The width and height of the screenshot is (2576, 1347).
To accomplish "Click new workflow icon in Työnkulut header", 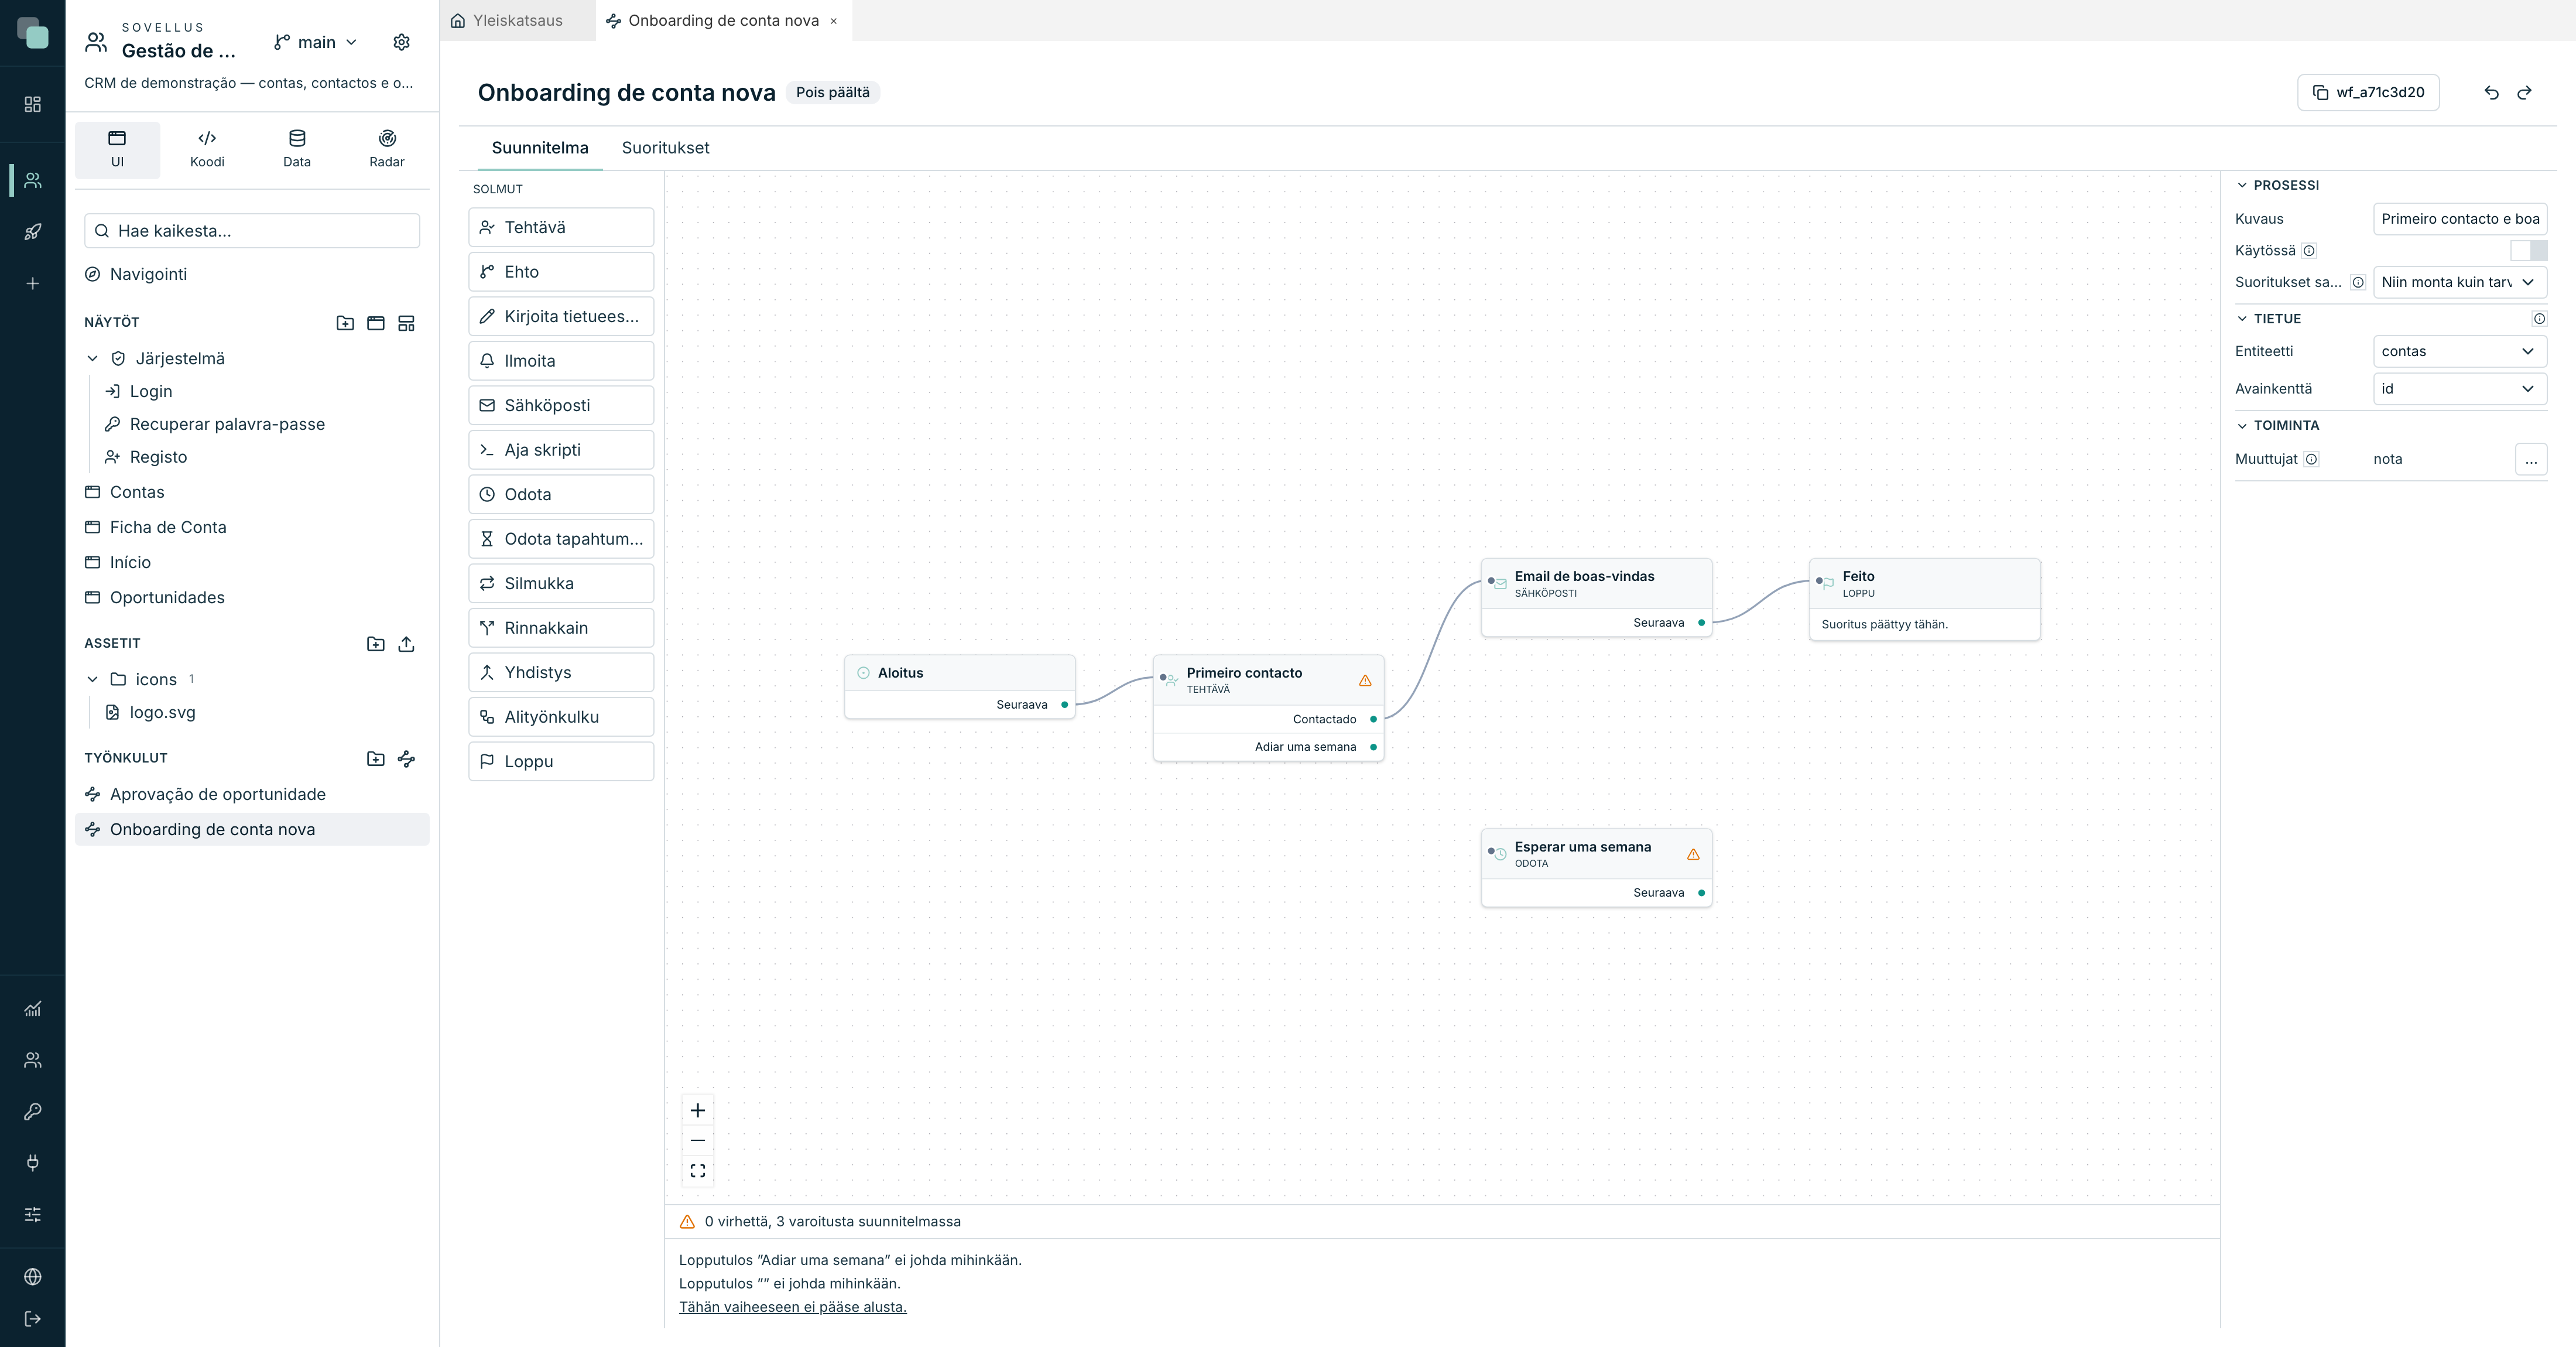I will (406, 759).
